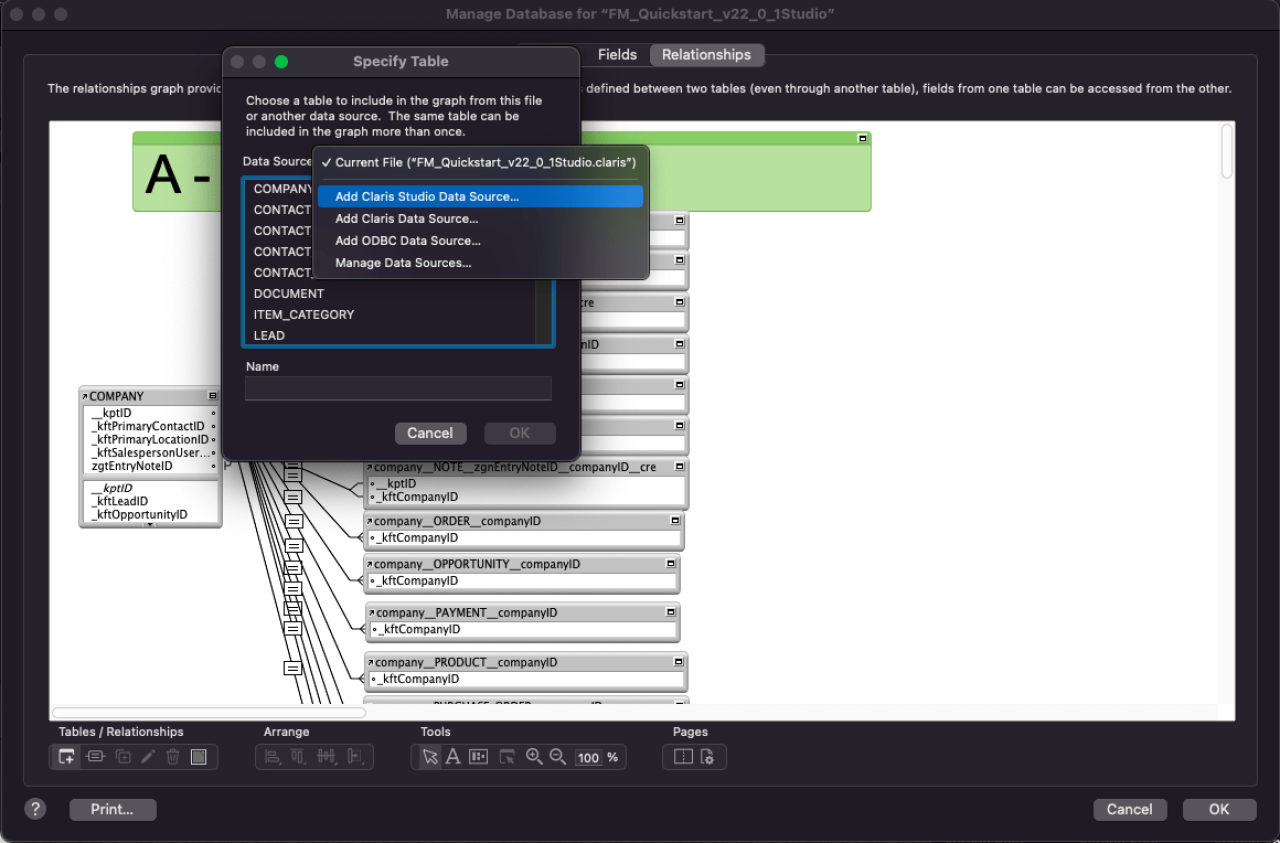The height and width of the screenshot is (843, 1280).
Task: Click the trash Delete selected objects icon
Action: tap(173, 757)
